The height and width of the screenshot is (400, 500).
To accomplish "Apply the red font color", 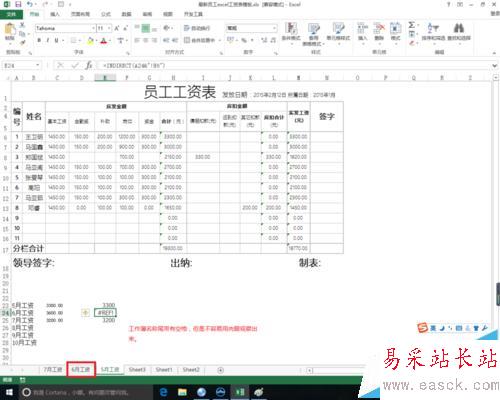I will (x=104, y=41).
